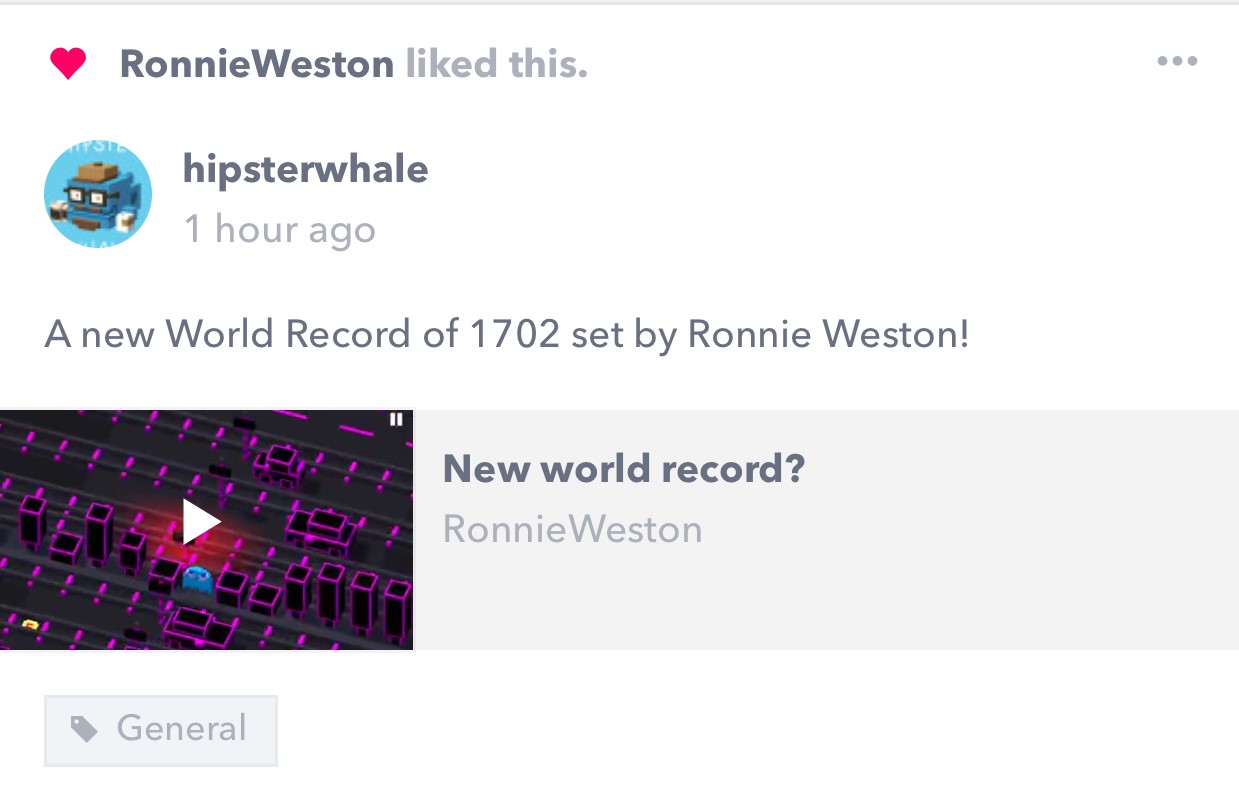Select the General tag

[x=161, y=730]
